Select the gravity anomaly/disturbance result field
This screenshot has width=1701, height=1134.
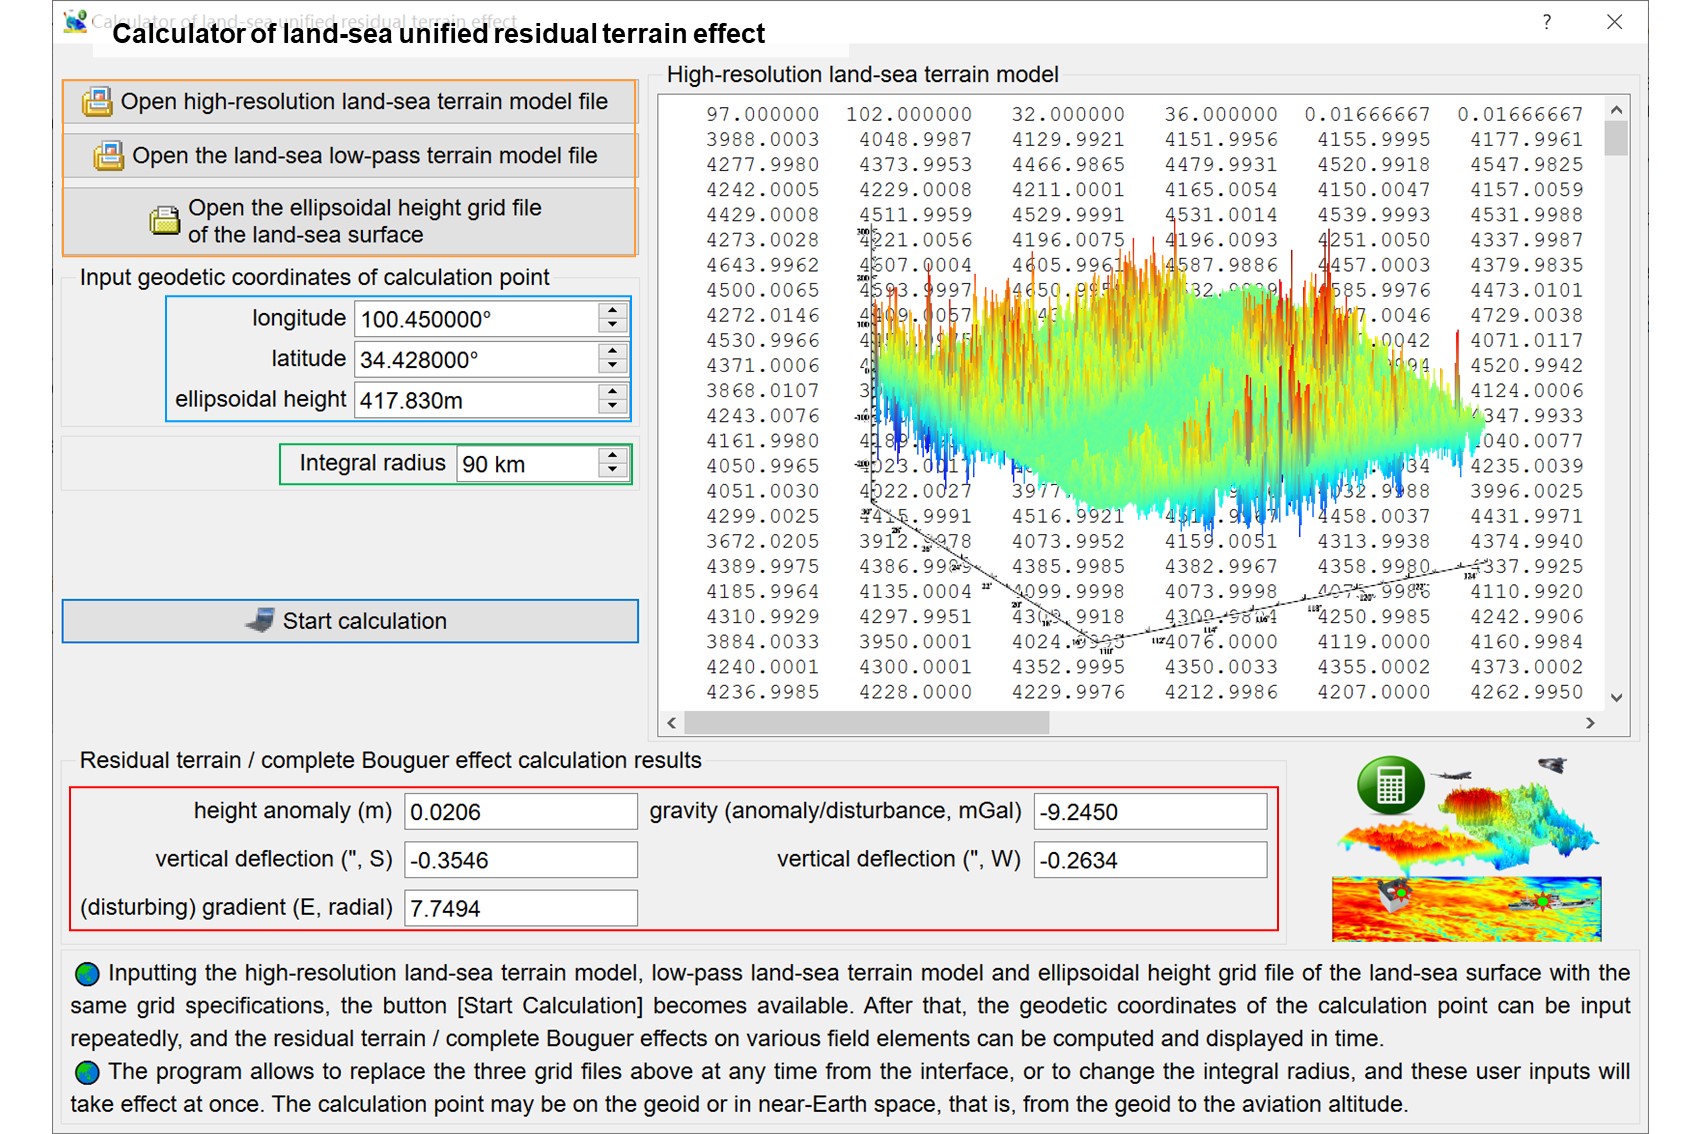pyautogui.click(x=1150, y=812)
